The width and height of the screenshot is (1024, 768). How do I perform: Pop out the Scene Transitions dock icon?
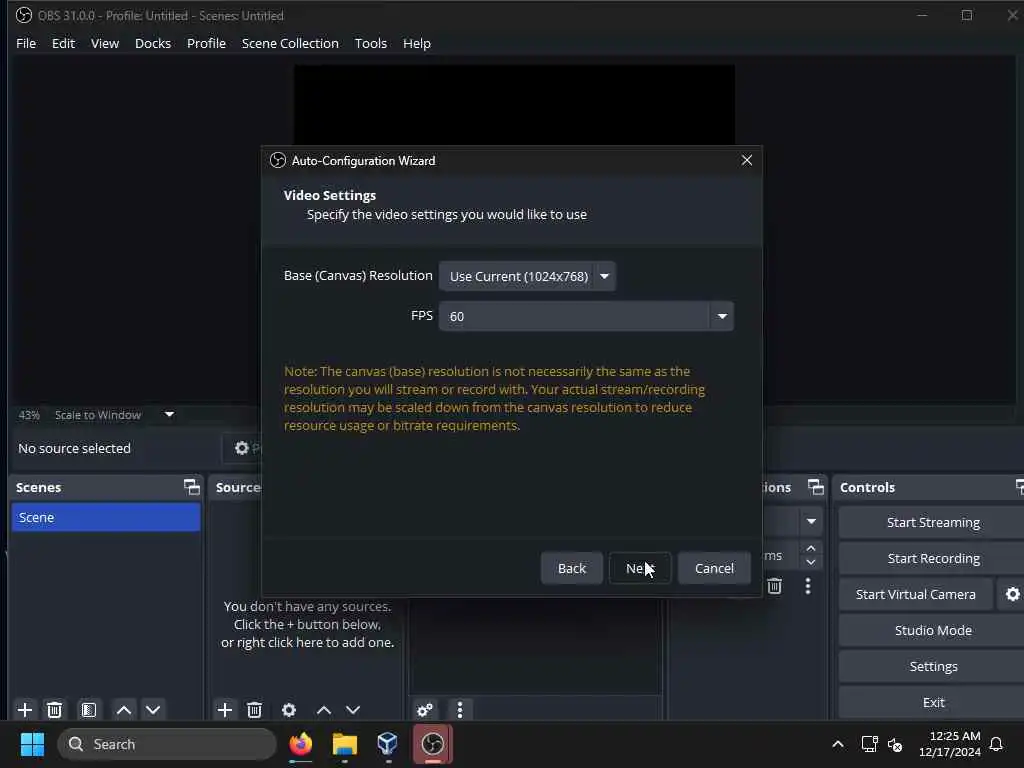pos(816,487)
